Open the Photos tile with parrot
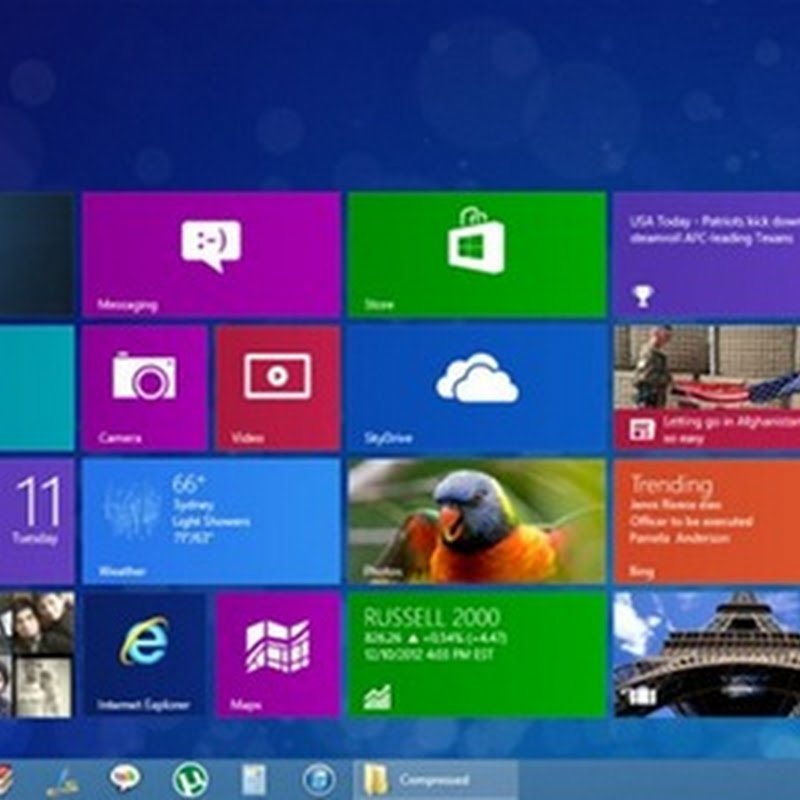Image resolution: width=800 pixels, height=800 pixels. point(476,521)
